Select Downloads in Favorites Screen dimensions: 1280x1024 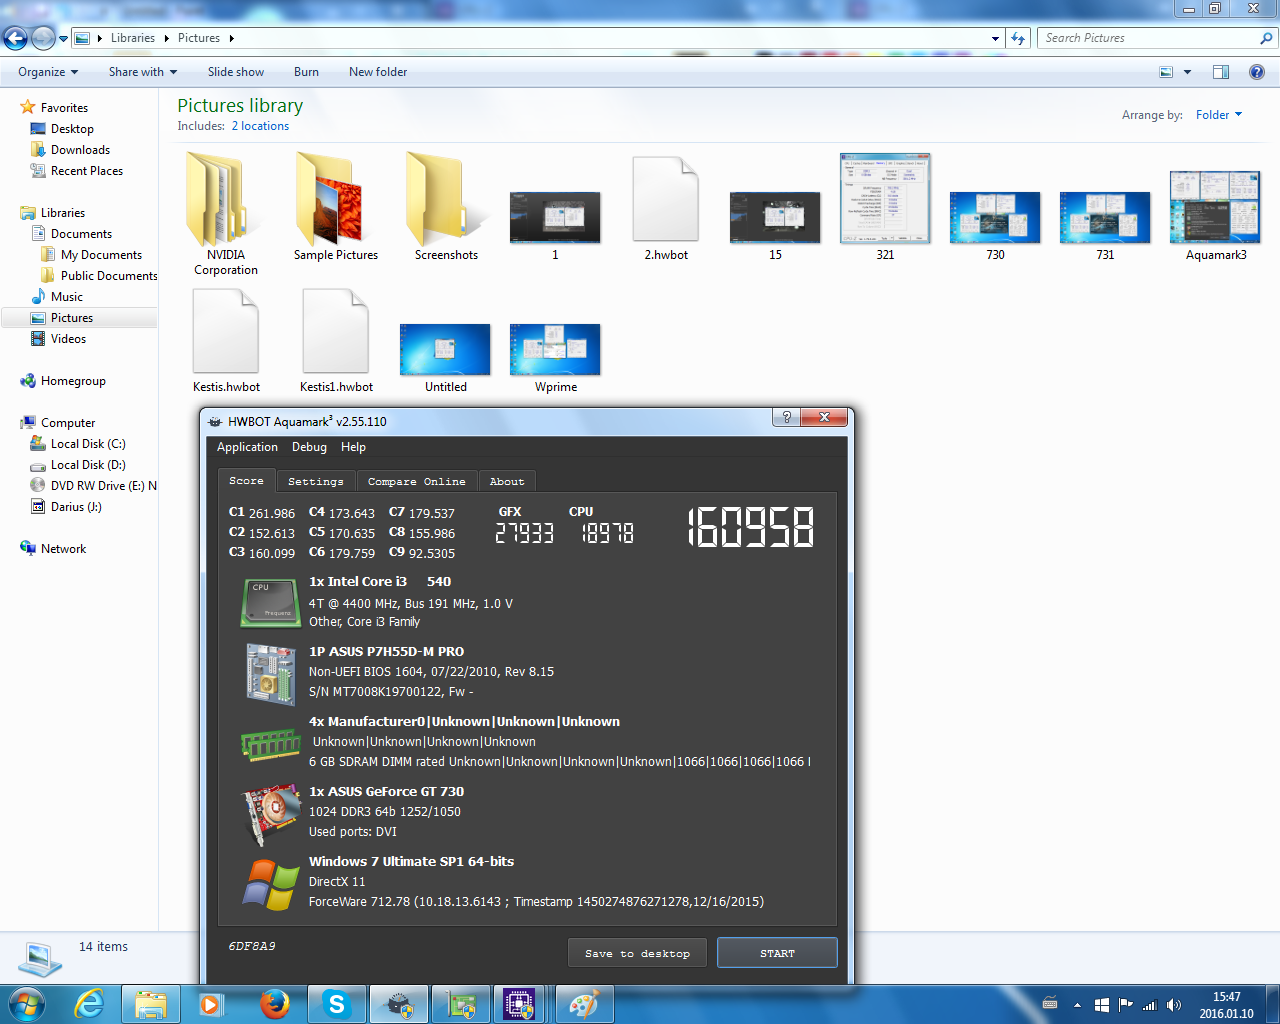80,150
